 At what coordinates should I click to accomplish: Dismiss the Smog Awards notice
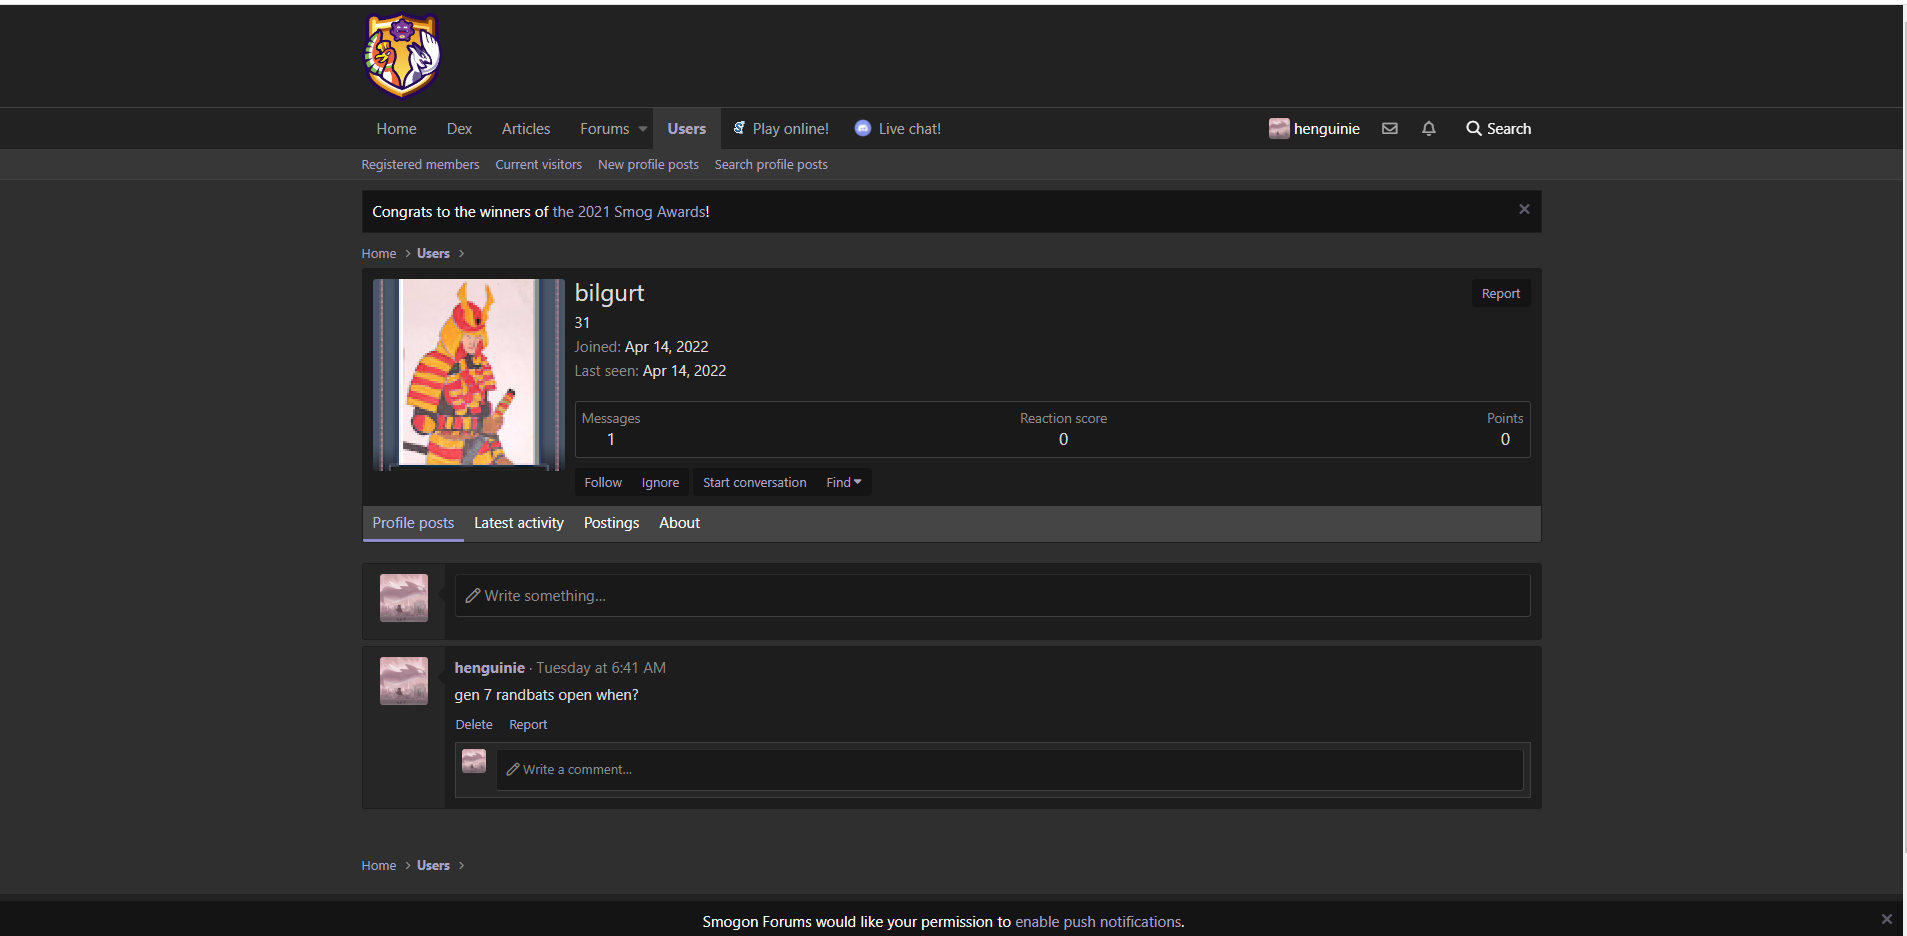[x=1524, y=210]
